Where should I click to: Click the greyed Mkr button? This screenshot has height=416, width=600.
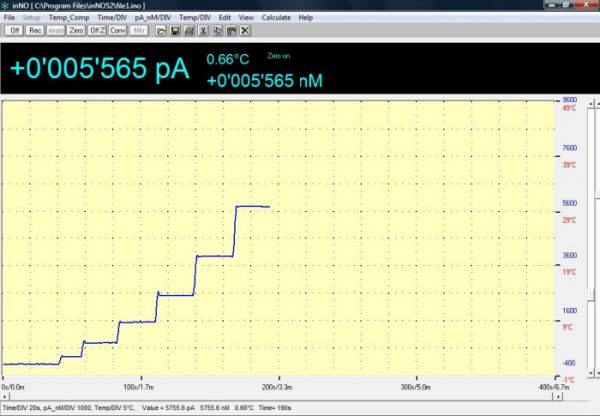pos(139,31)
